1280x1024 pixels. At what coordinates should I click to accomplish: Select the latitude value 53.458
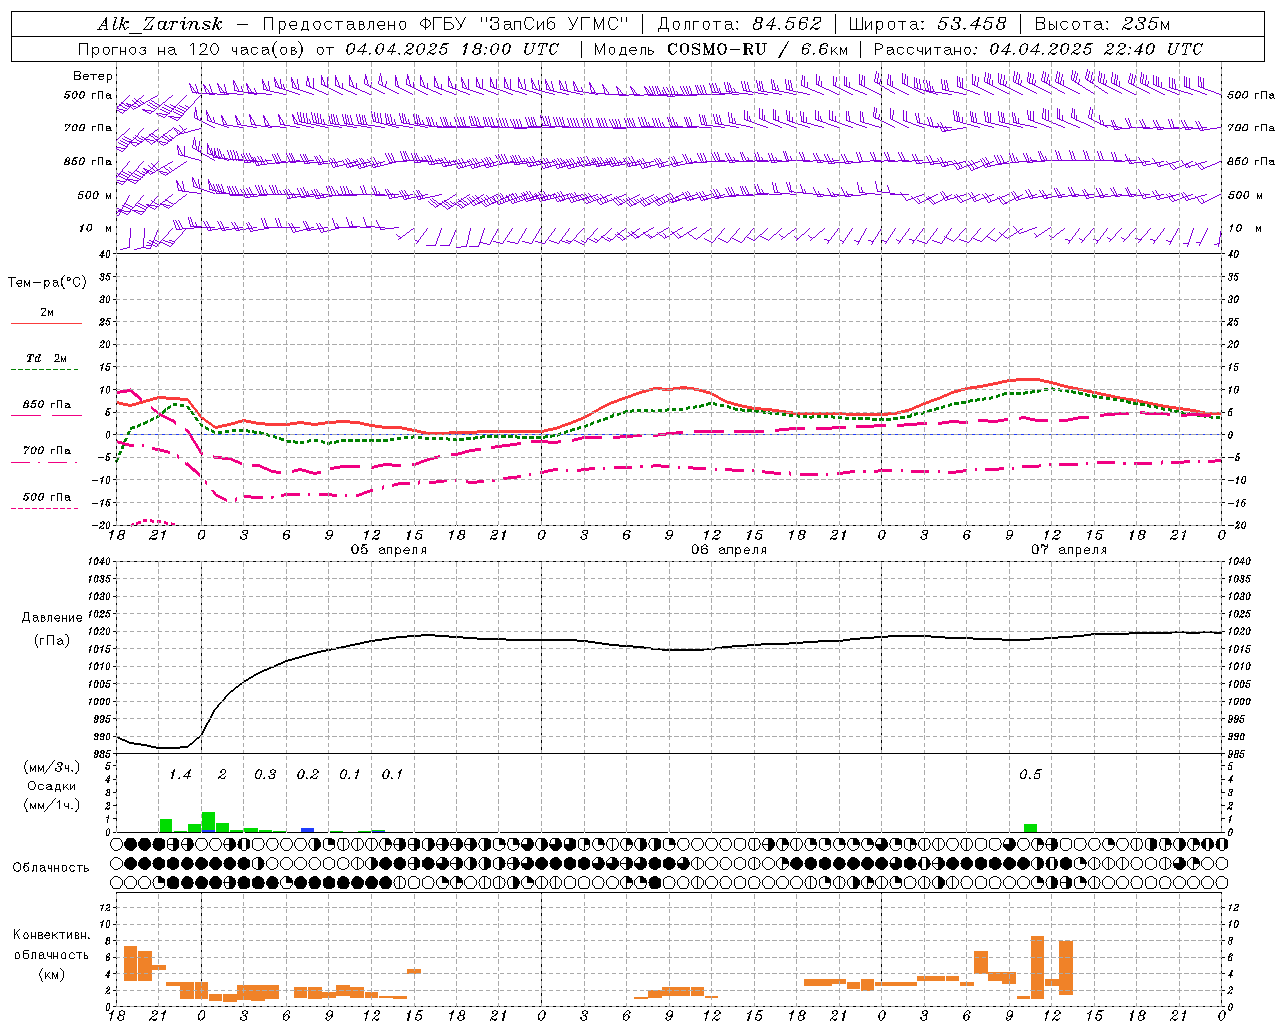click(x=972, y=24)
